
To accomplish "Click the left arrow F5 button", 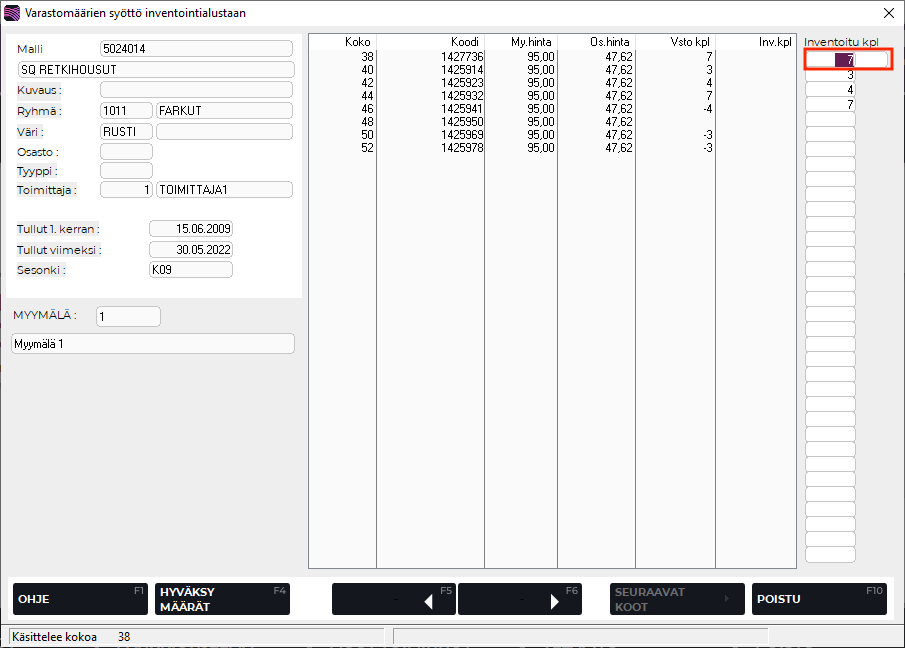I will pyautogui.click(x=393, y=599).
